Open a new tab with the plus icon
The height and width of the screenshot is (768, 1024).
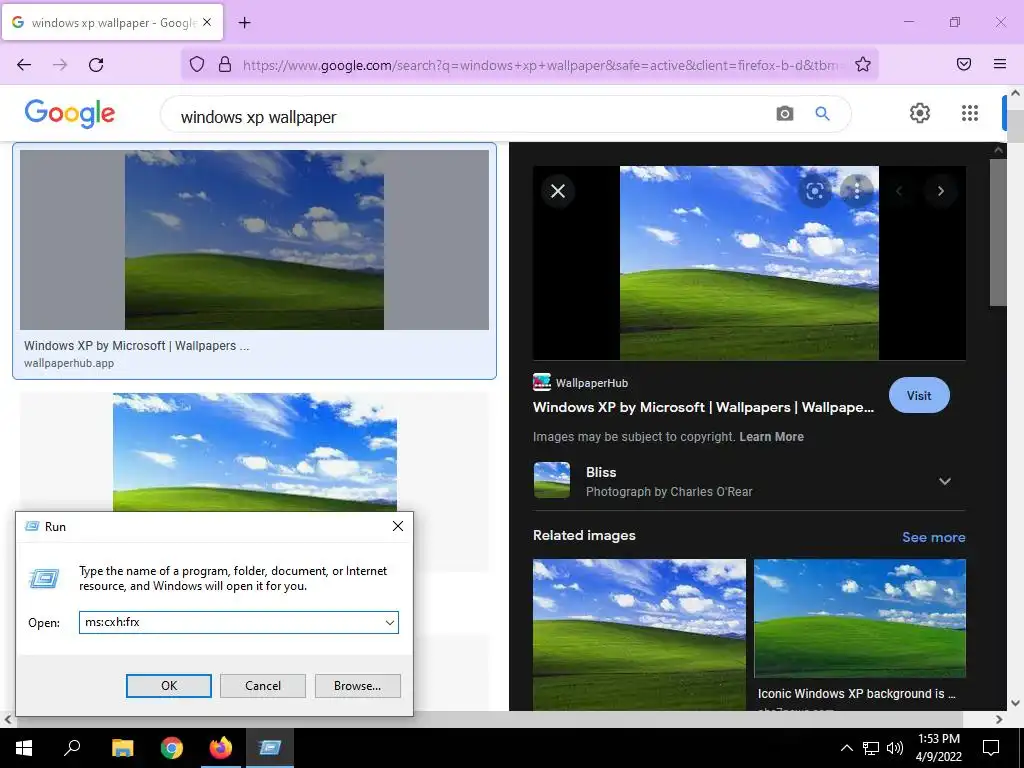click(x=244, y=23)
